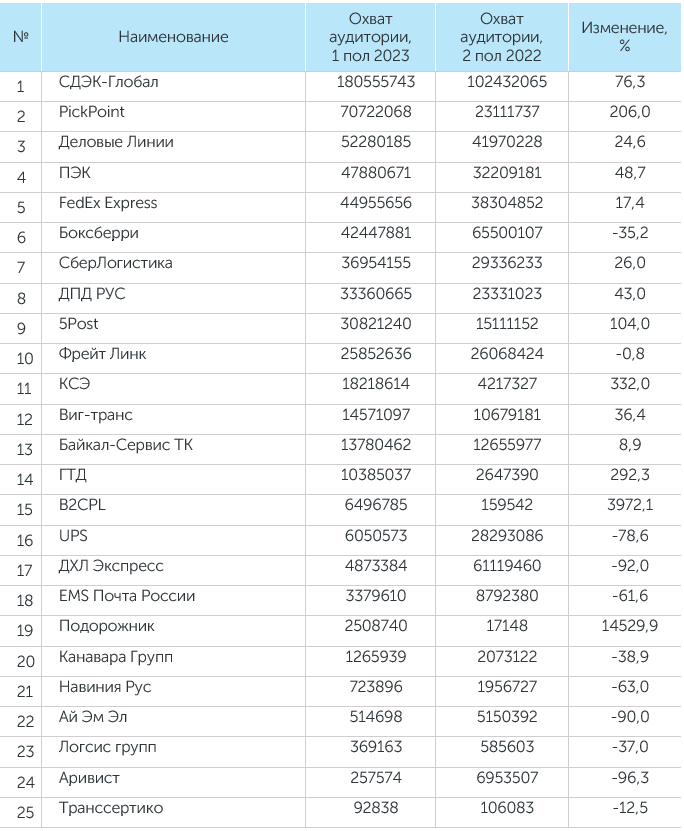Click the Изменение, % column header
The height and width of the screenshot is (831, 684).
point(624,37)
